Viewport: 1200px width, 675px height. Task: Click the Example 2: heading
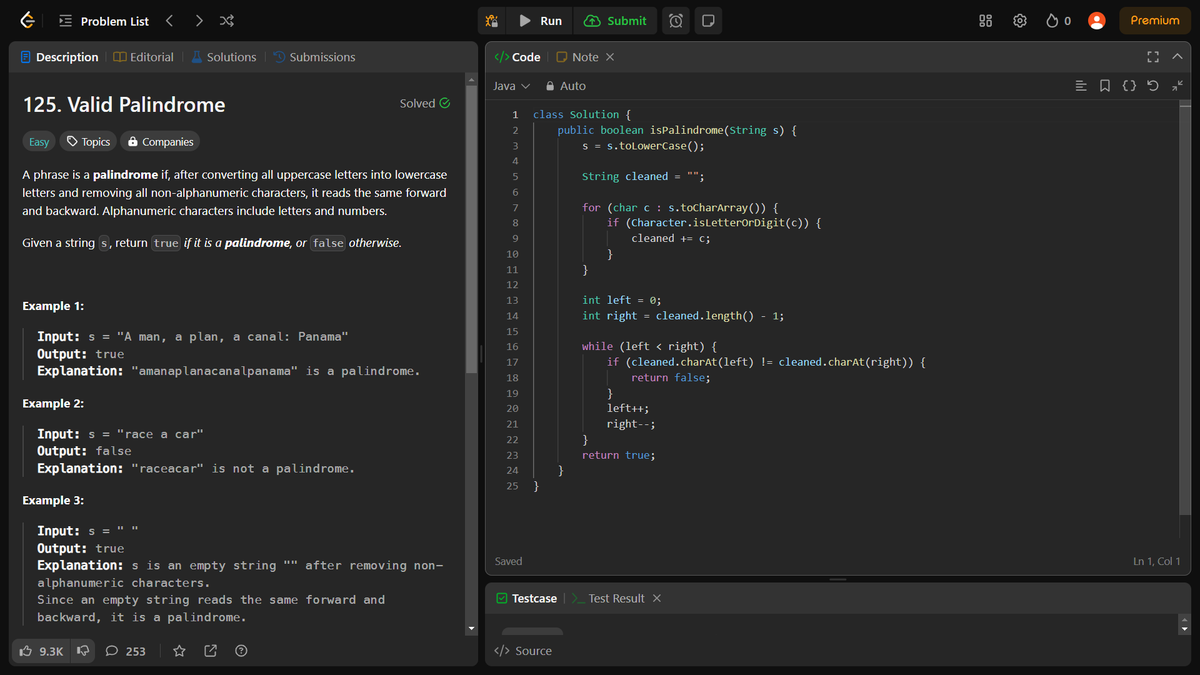[53, 403]
